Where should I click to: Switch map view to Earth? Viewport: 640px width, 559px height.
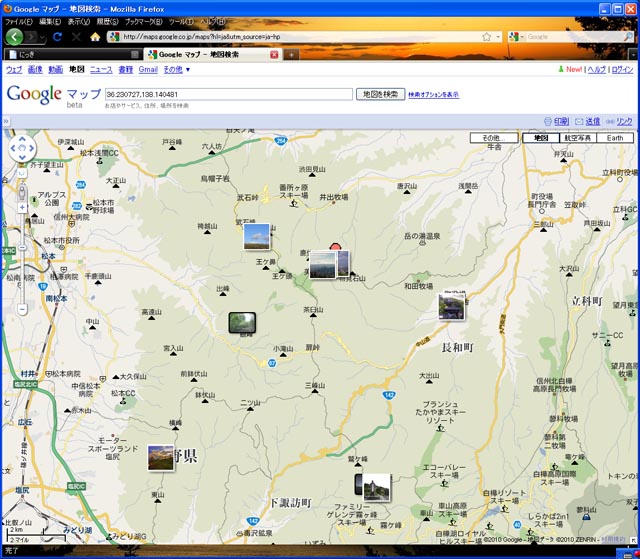[x=615, y=138]
